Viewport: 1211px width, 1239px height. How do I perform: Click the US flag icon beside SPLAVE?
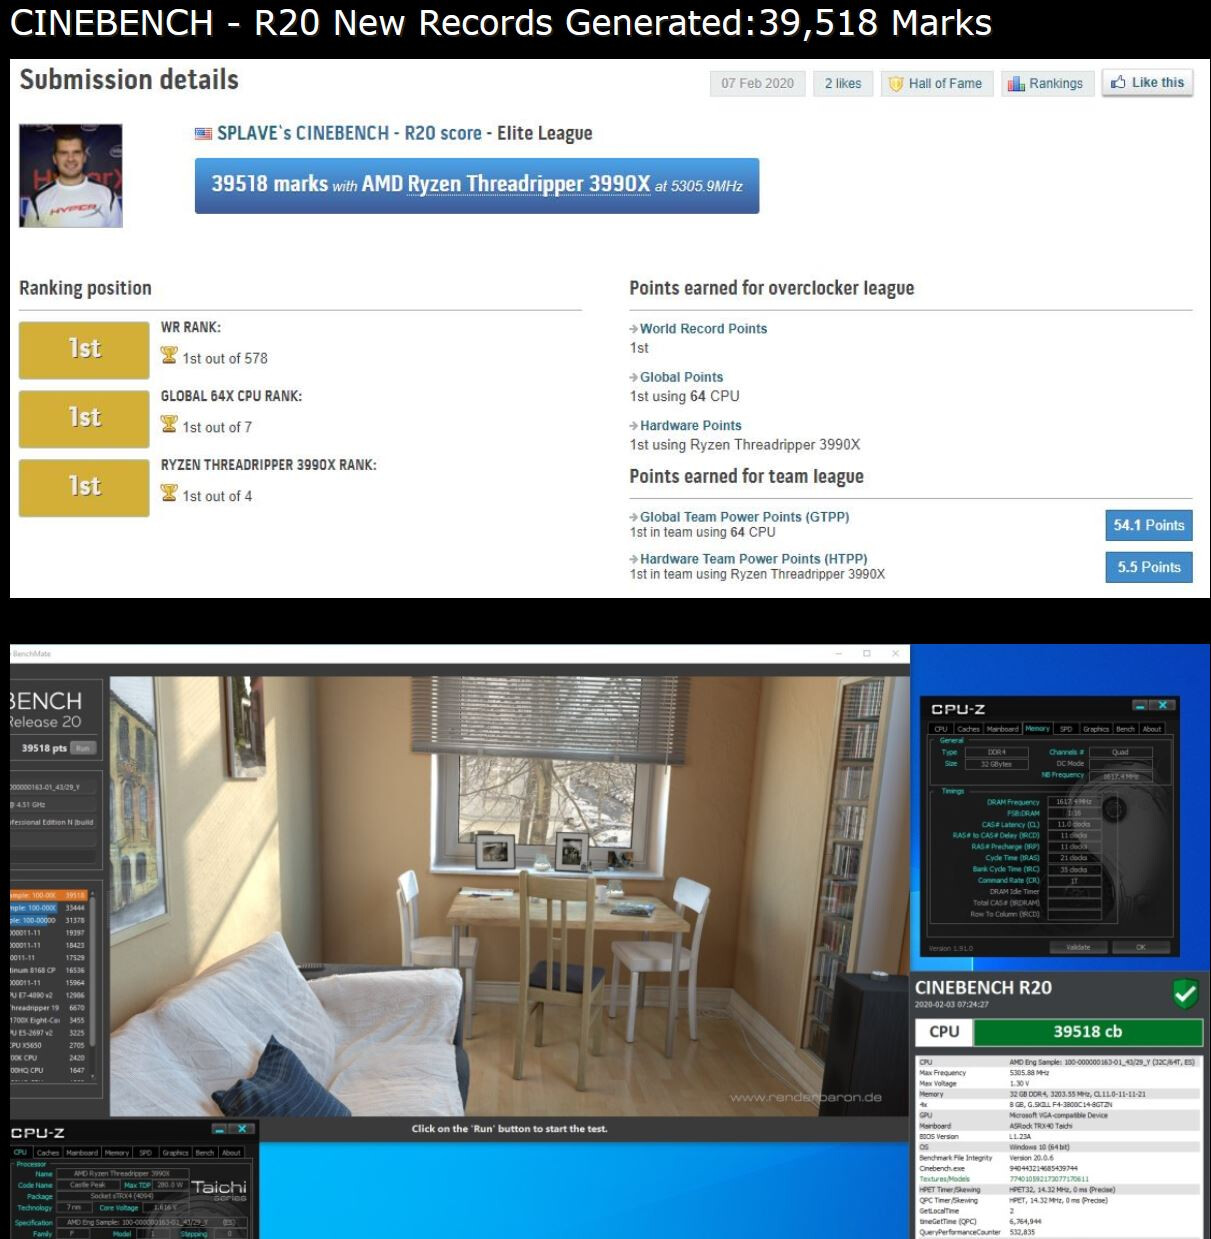(x=203, y=134)
